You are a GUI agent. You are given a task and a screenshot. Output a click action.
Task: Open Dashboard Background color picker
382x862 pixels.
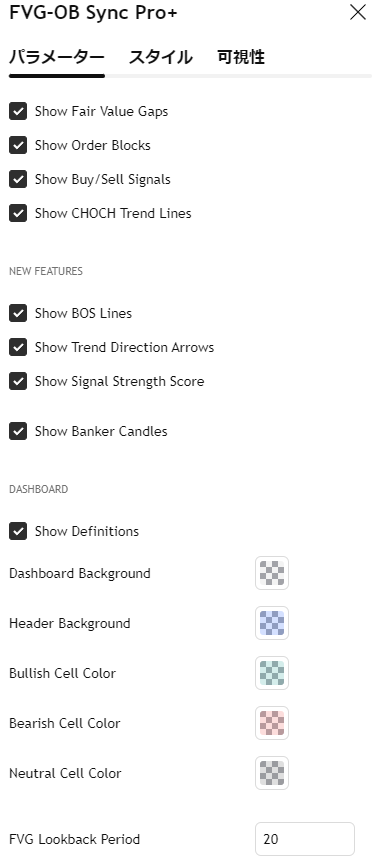272,573
